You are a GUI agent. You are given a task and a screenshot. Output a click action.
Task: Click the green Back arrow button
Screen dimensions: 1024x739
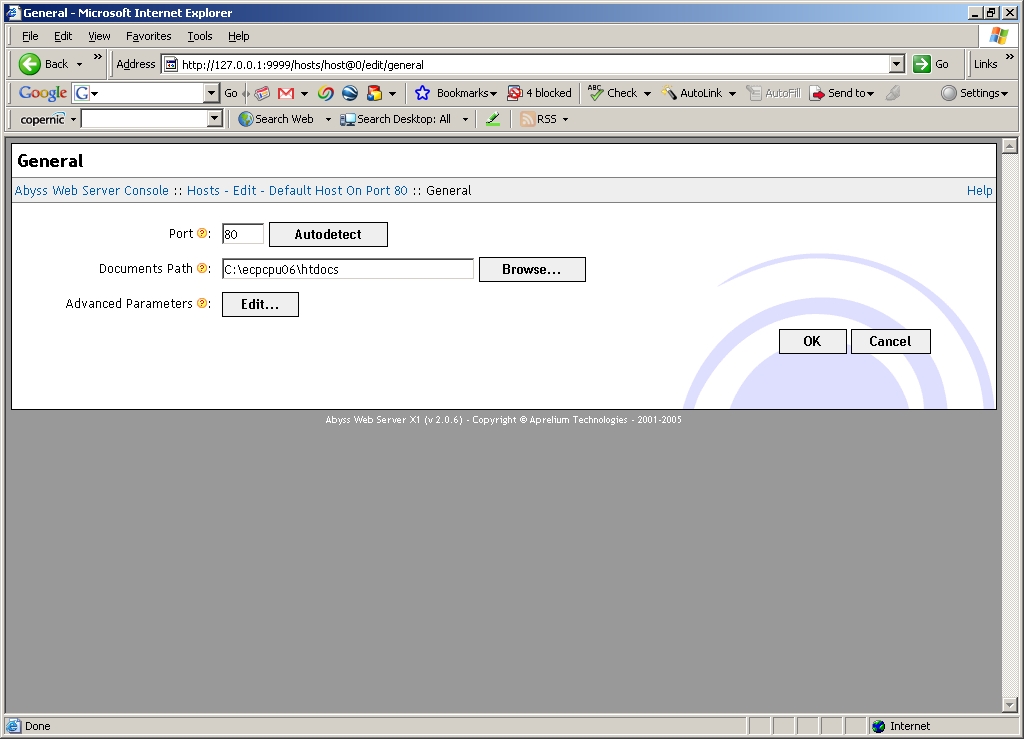click(30, 64)
